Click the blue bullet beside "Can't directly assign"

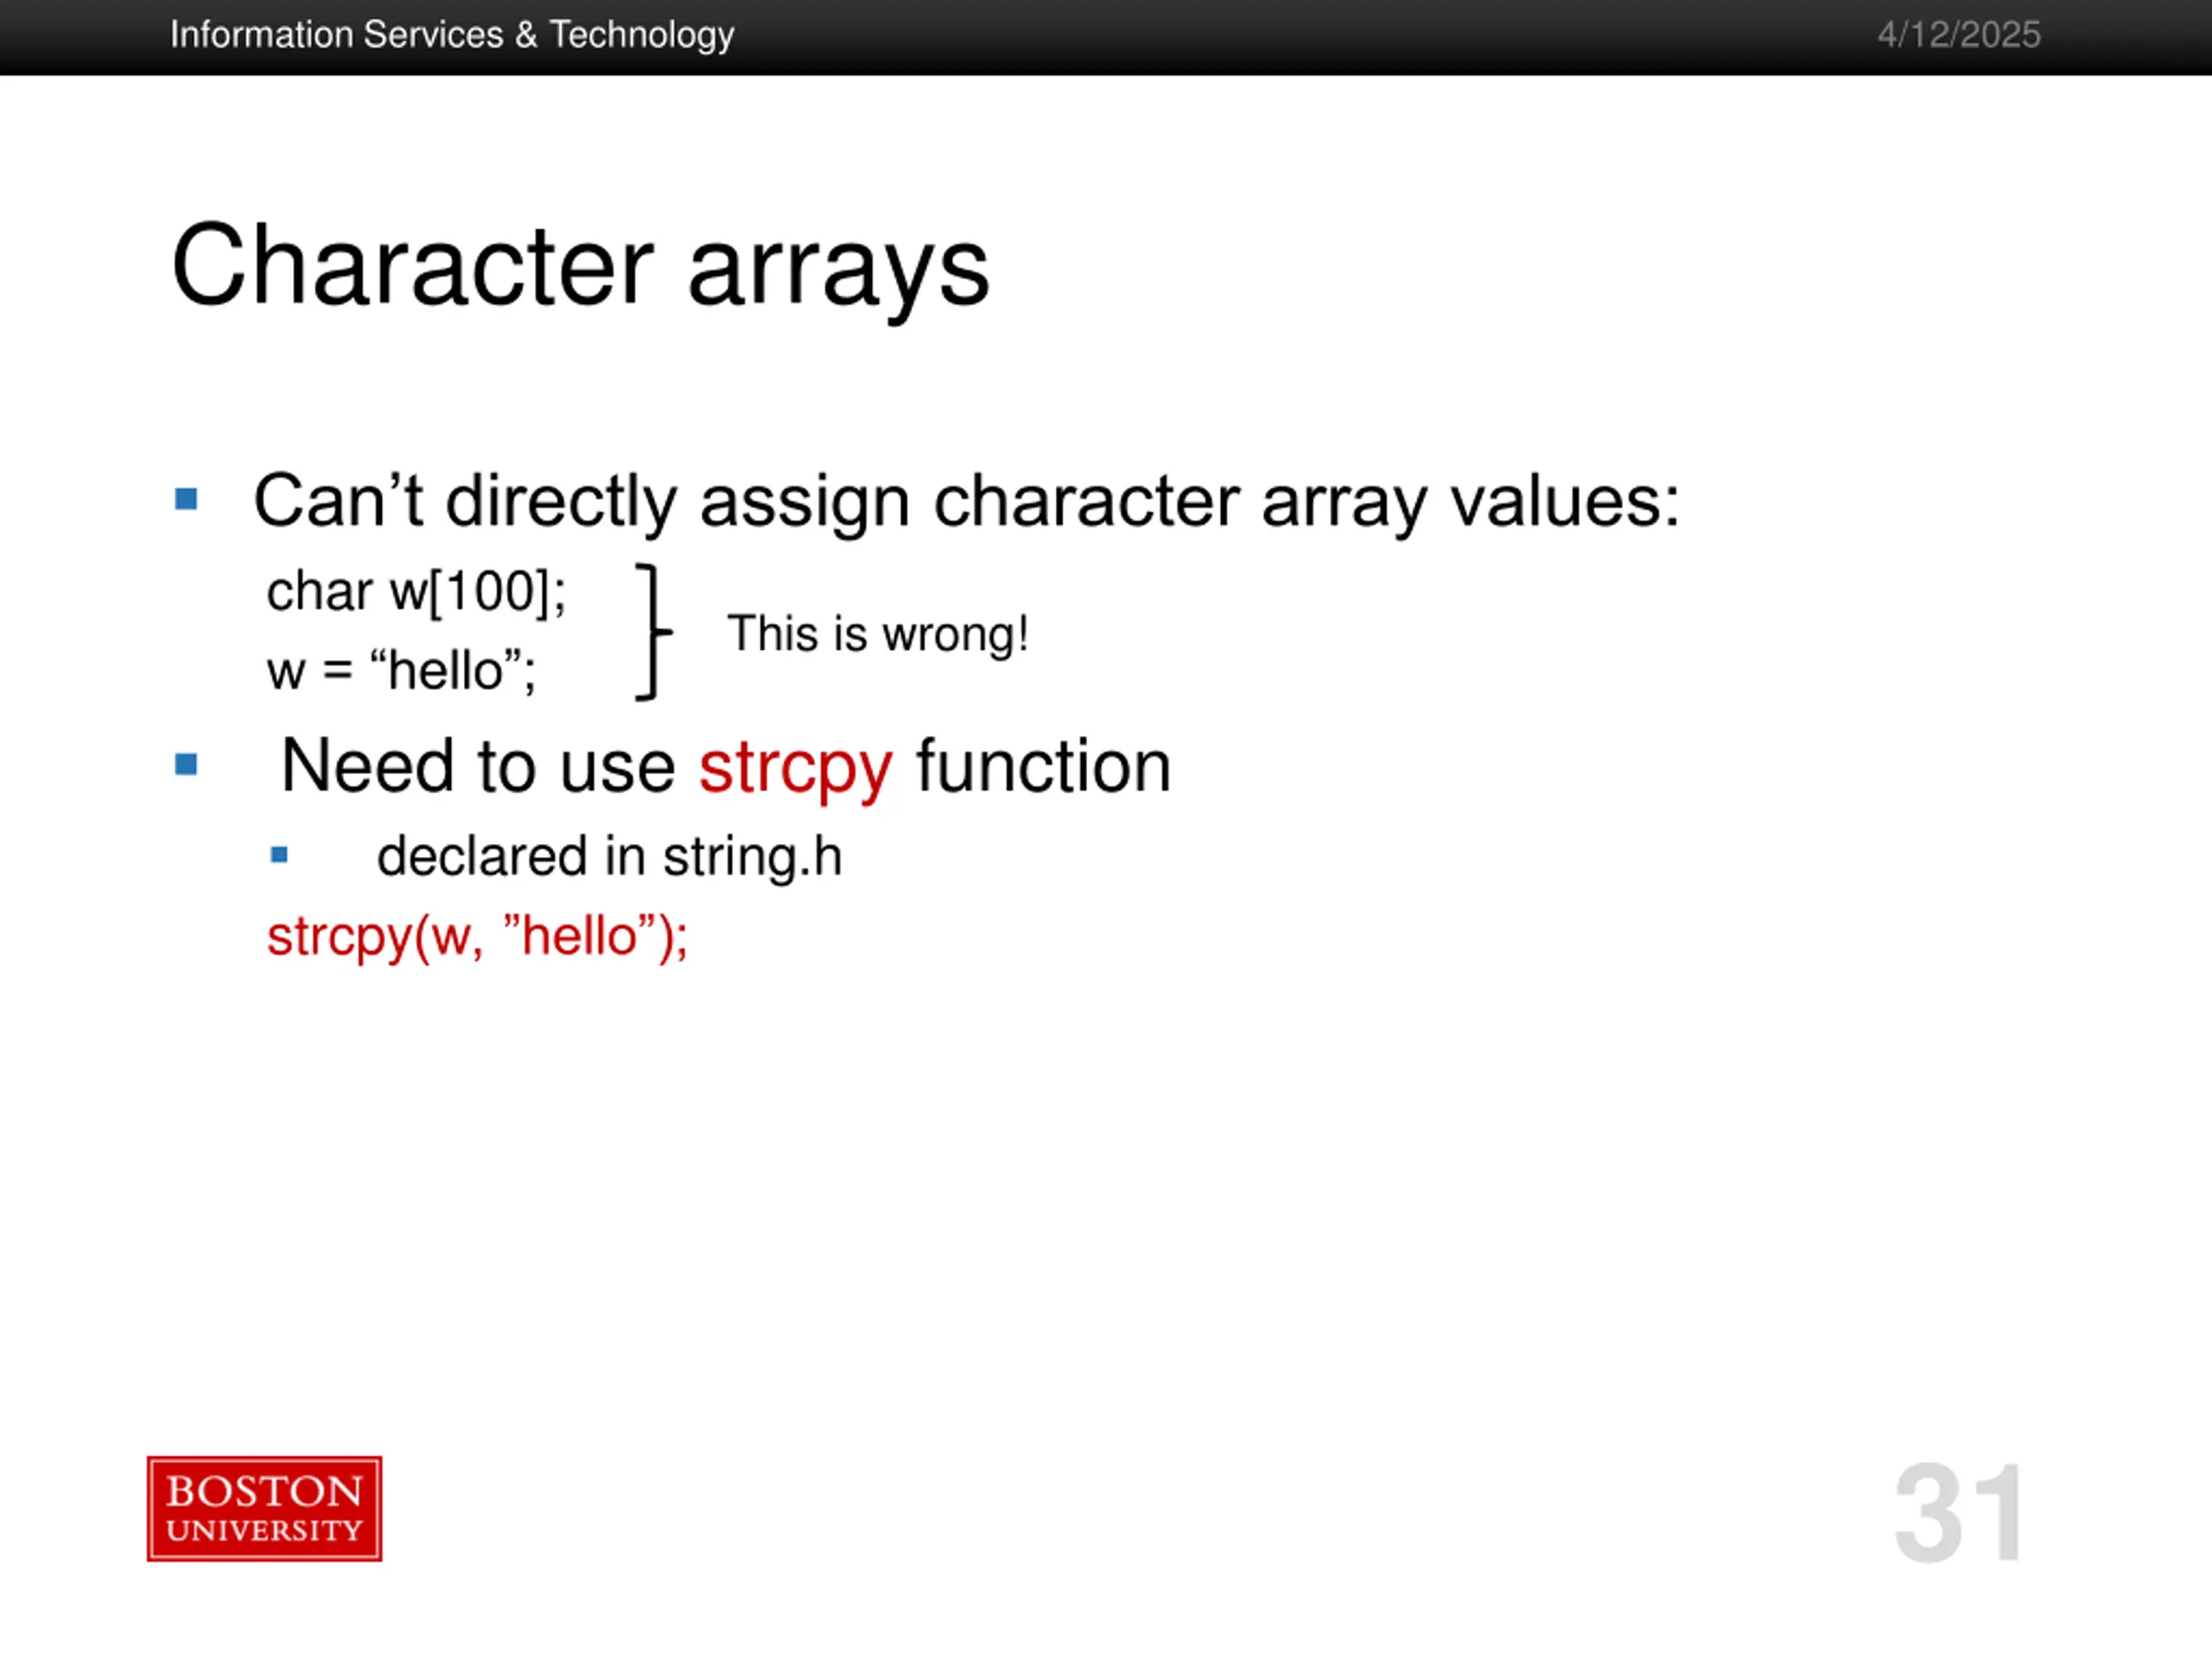tap(186, 498)
